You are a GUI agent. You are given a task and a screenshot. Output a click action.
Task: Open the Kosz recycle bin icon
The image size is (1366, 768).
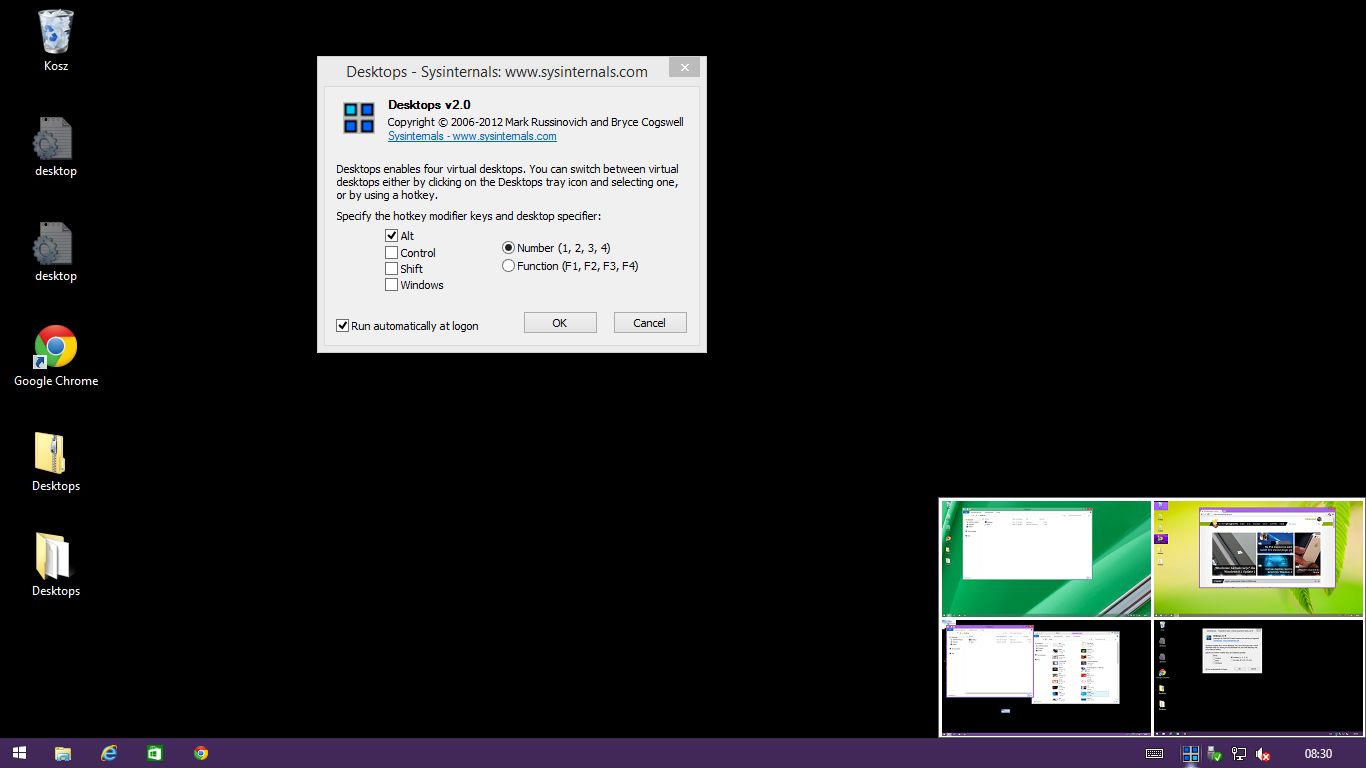(56, 41)
